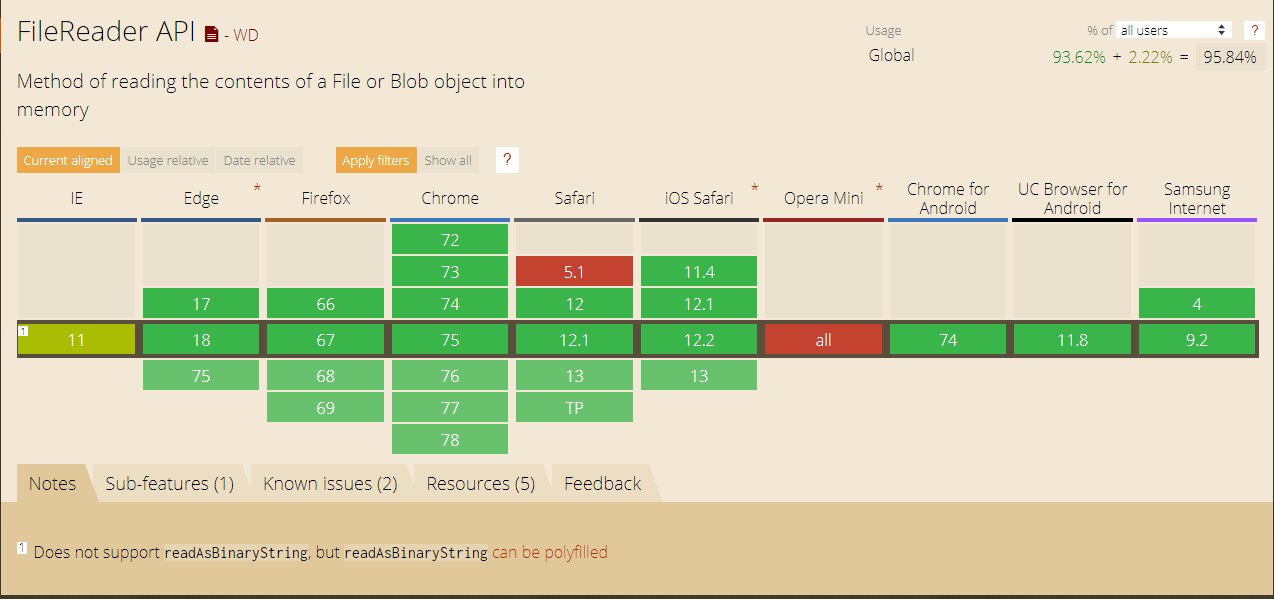Click the 95.84% total usage value
1274x599 pixels.
click(x=1230, y=57)
